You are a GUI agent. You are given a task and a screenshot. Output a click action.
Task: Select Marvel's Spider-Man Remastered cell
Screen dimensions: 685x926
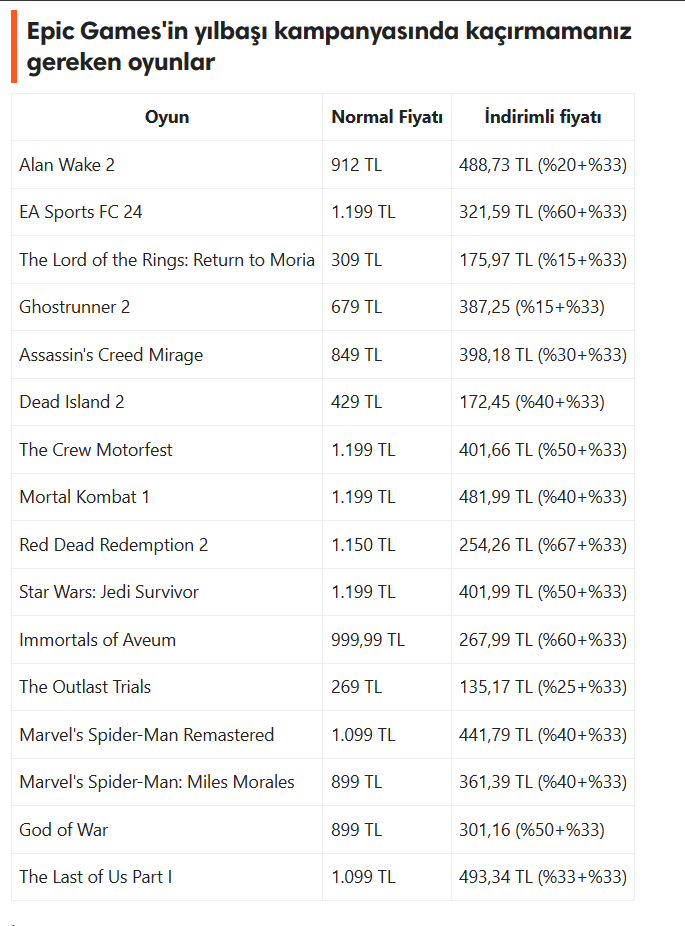(146, 735)
